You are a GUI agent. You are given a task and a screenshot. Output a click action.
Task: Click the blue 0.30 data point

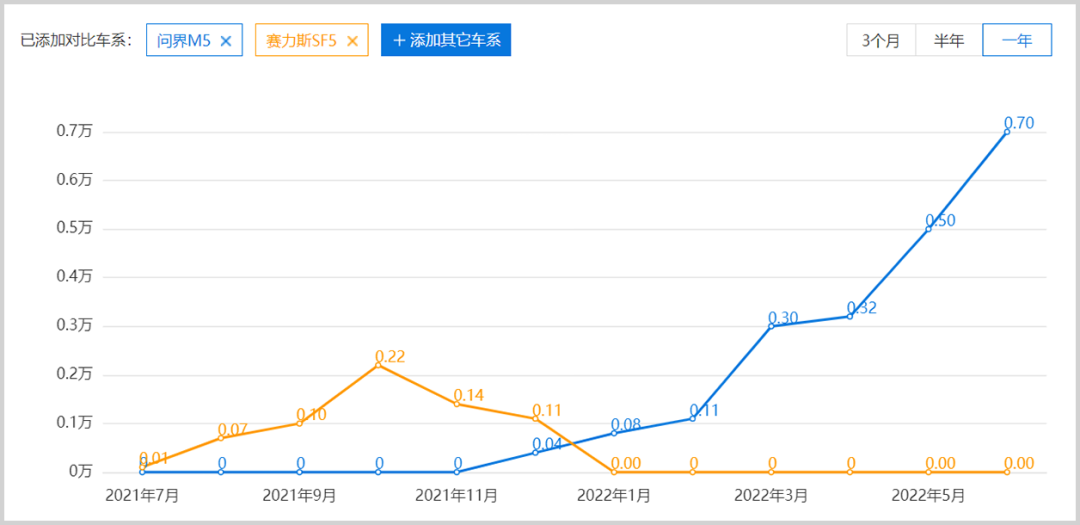coord(771,326)
